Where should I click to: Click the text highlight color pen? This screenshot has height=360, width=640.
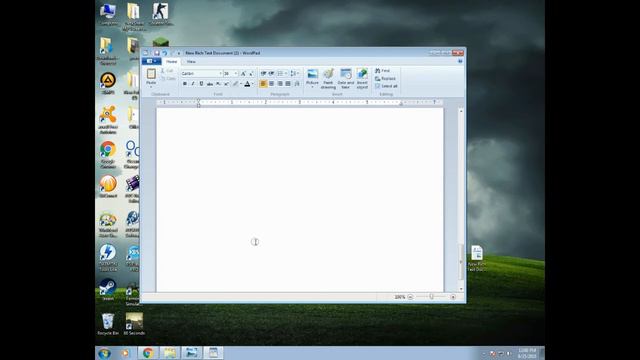[x=236, y=84]
